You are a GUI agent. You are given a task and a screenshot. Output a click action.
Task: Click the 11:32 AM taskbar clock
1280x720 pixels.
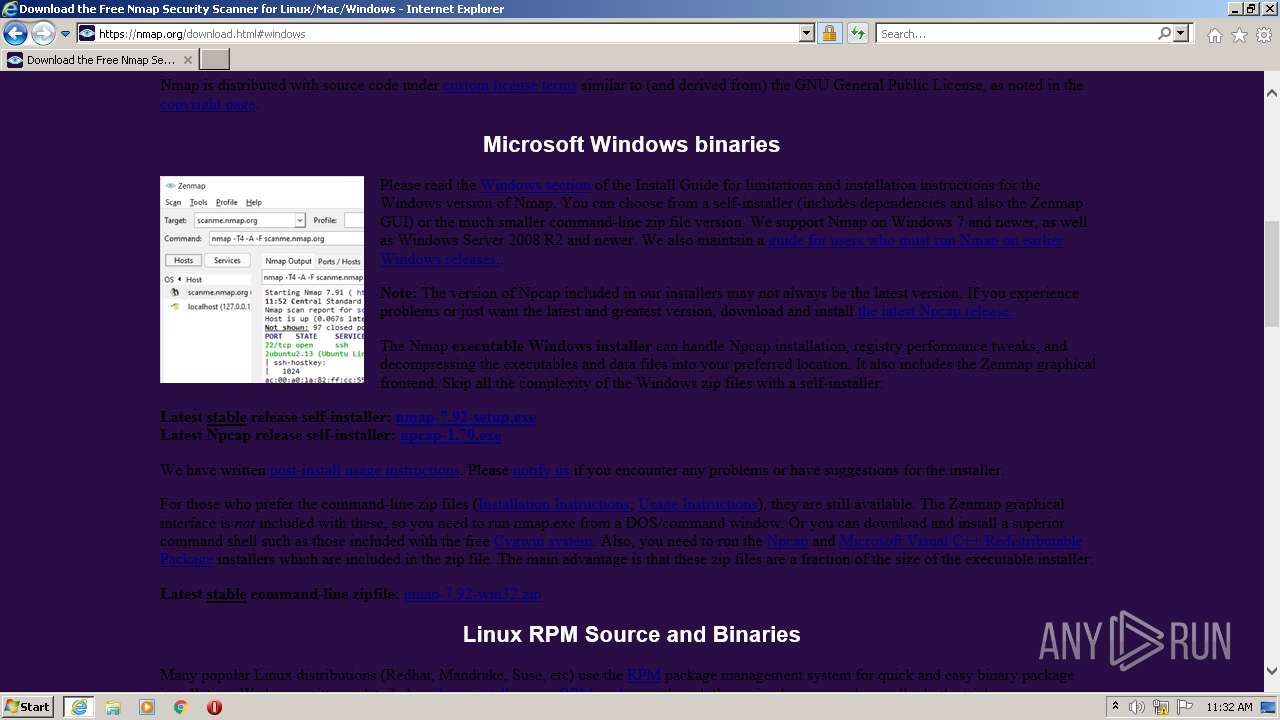(1229, 707)
